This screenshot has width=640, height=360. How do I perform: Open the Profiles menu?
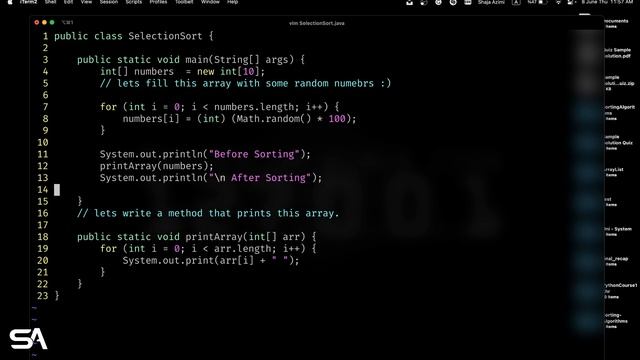(x=158, y=2)
